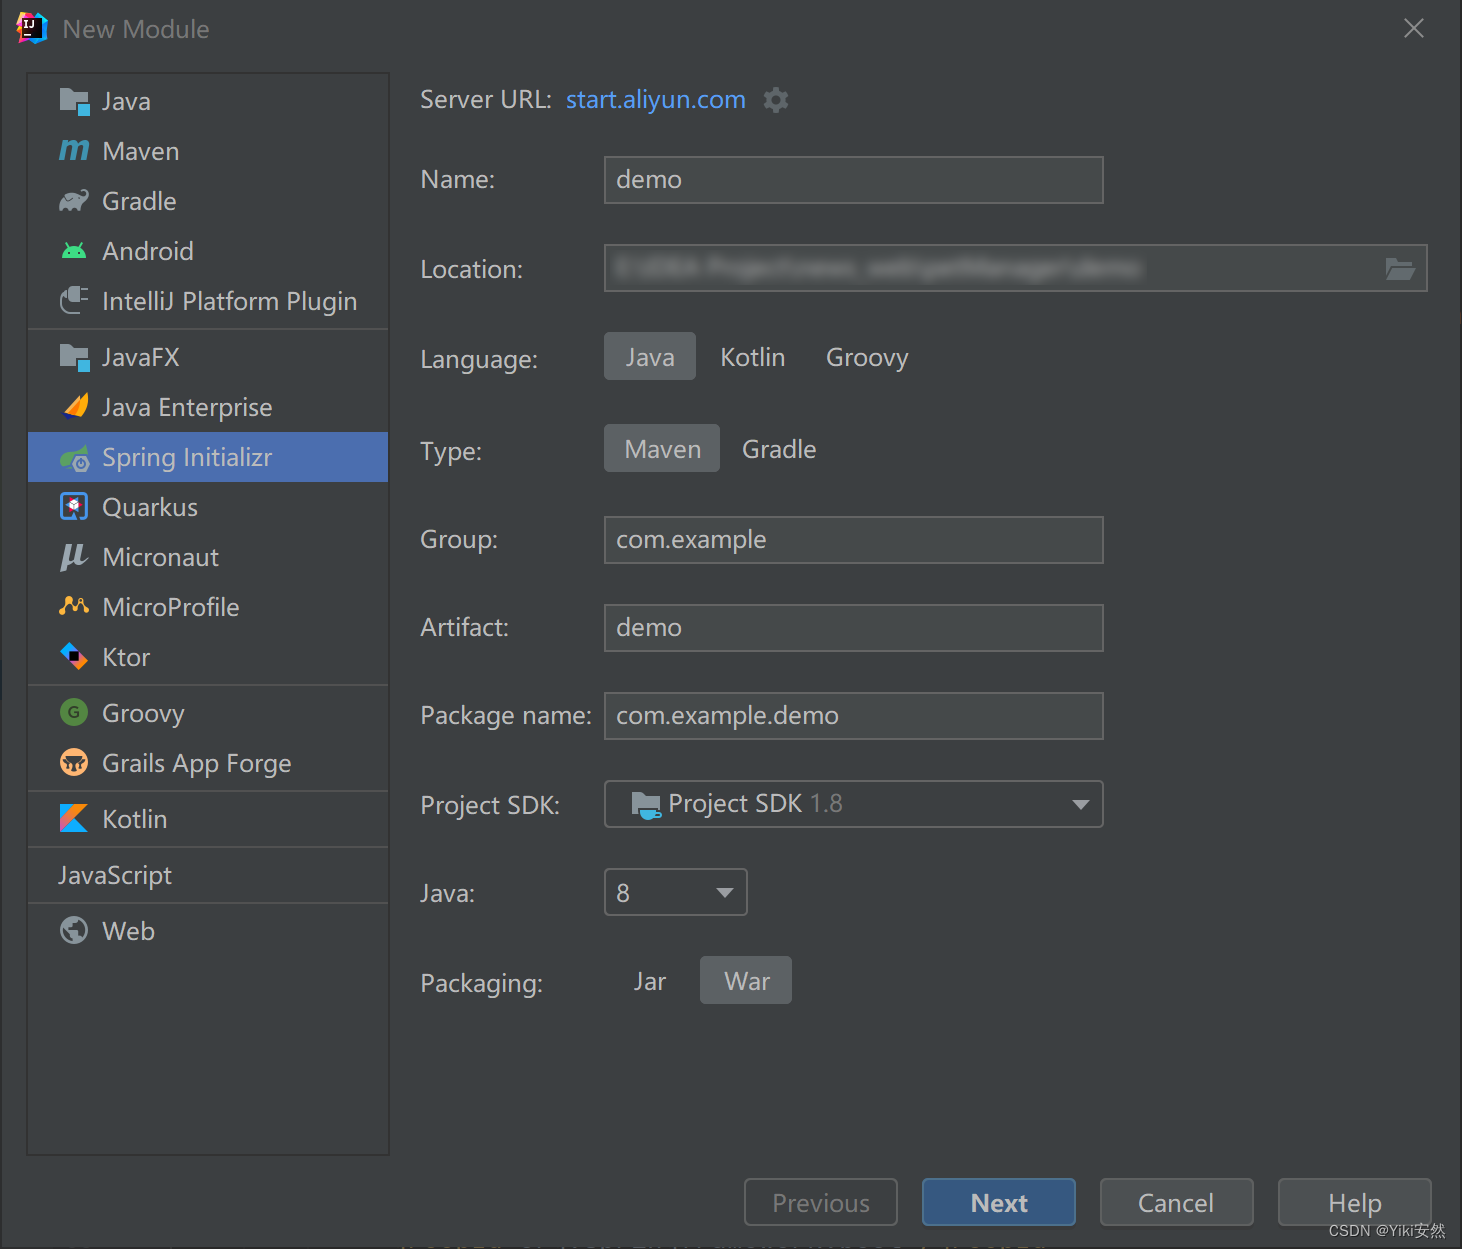This screenshot has width=1462, height=1249.
Task: Click the Grails App Forge icon
Action: point(74,763)
